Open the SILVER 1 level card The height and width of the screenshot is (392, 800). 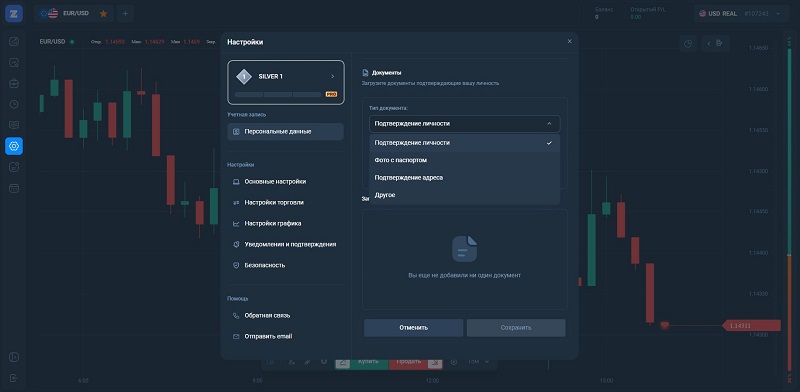[x=286, y=82]
